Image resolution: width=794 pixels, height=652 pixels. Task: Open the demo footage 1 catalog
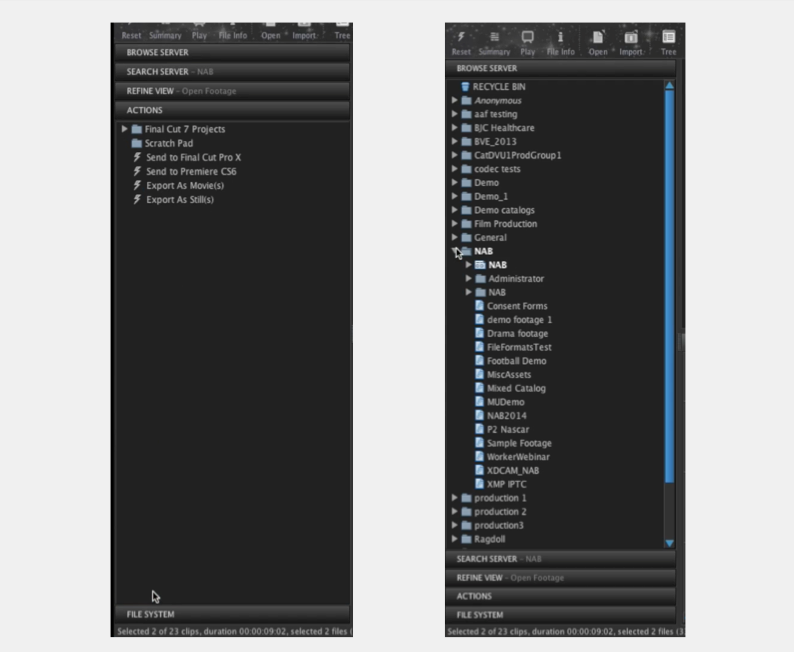[x=513, y=319]
